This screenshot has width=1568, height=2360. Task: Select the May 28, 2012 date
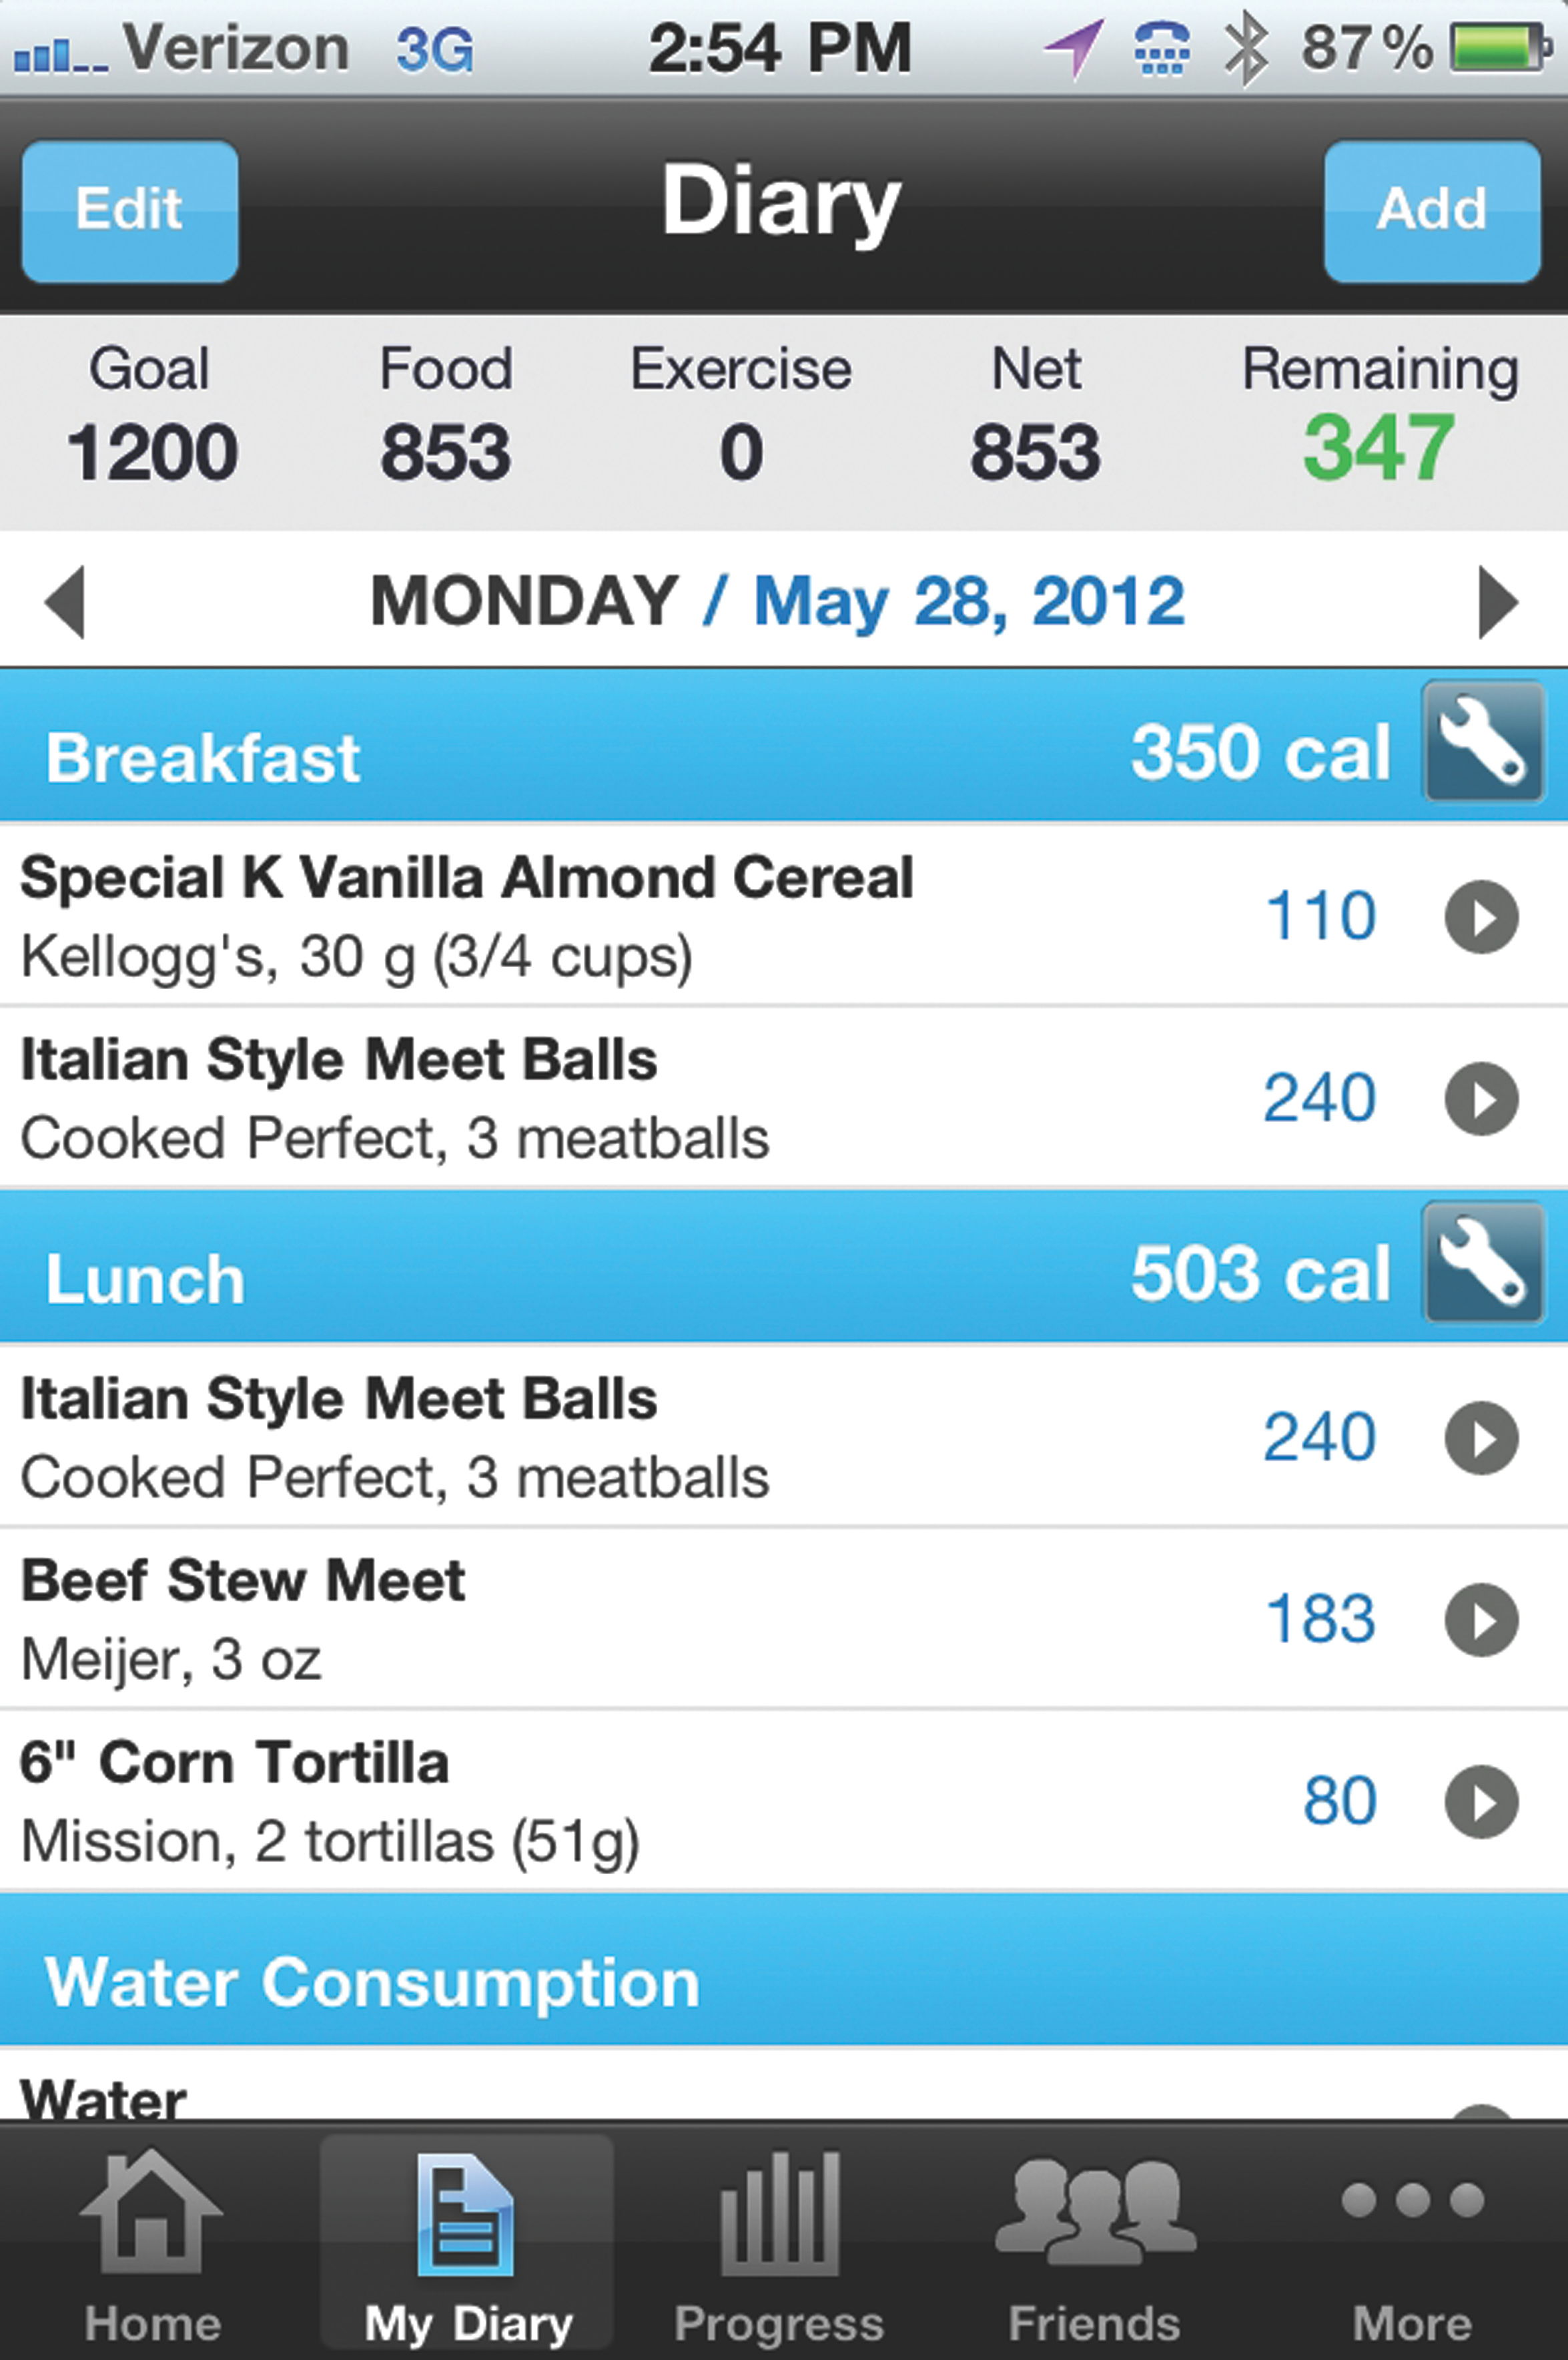(968, 601)
